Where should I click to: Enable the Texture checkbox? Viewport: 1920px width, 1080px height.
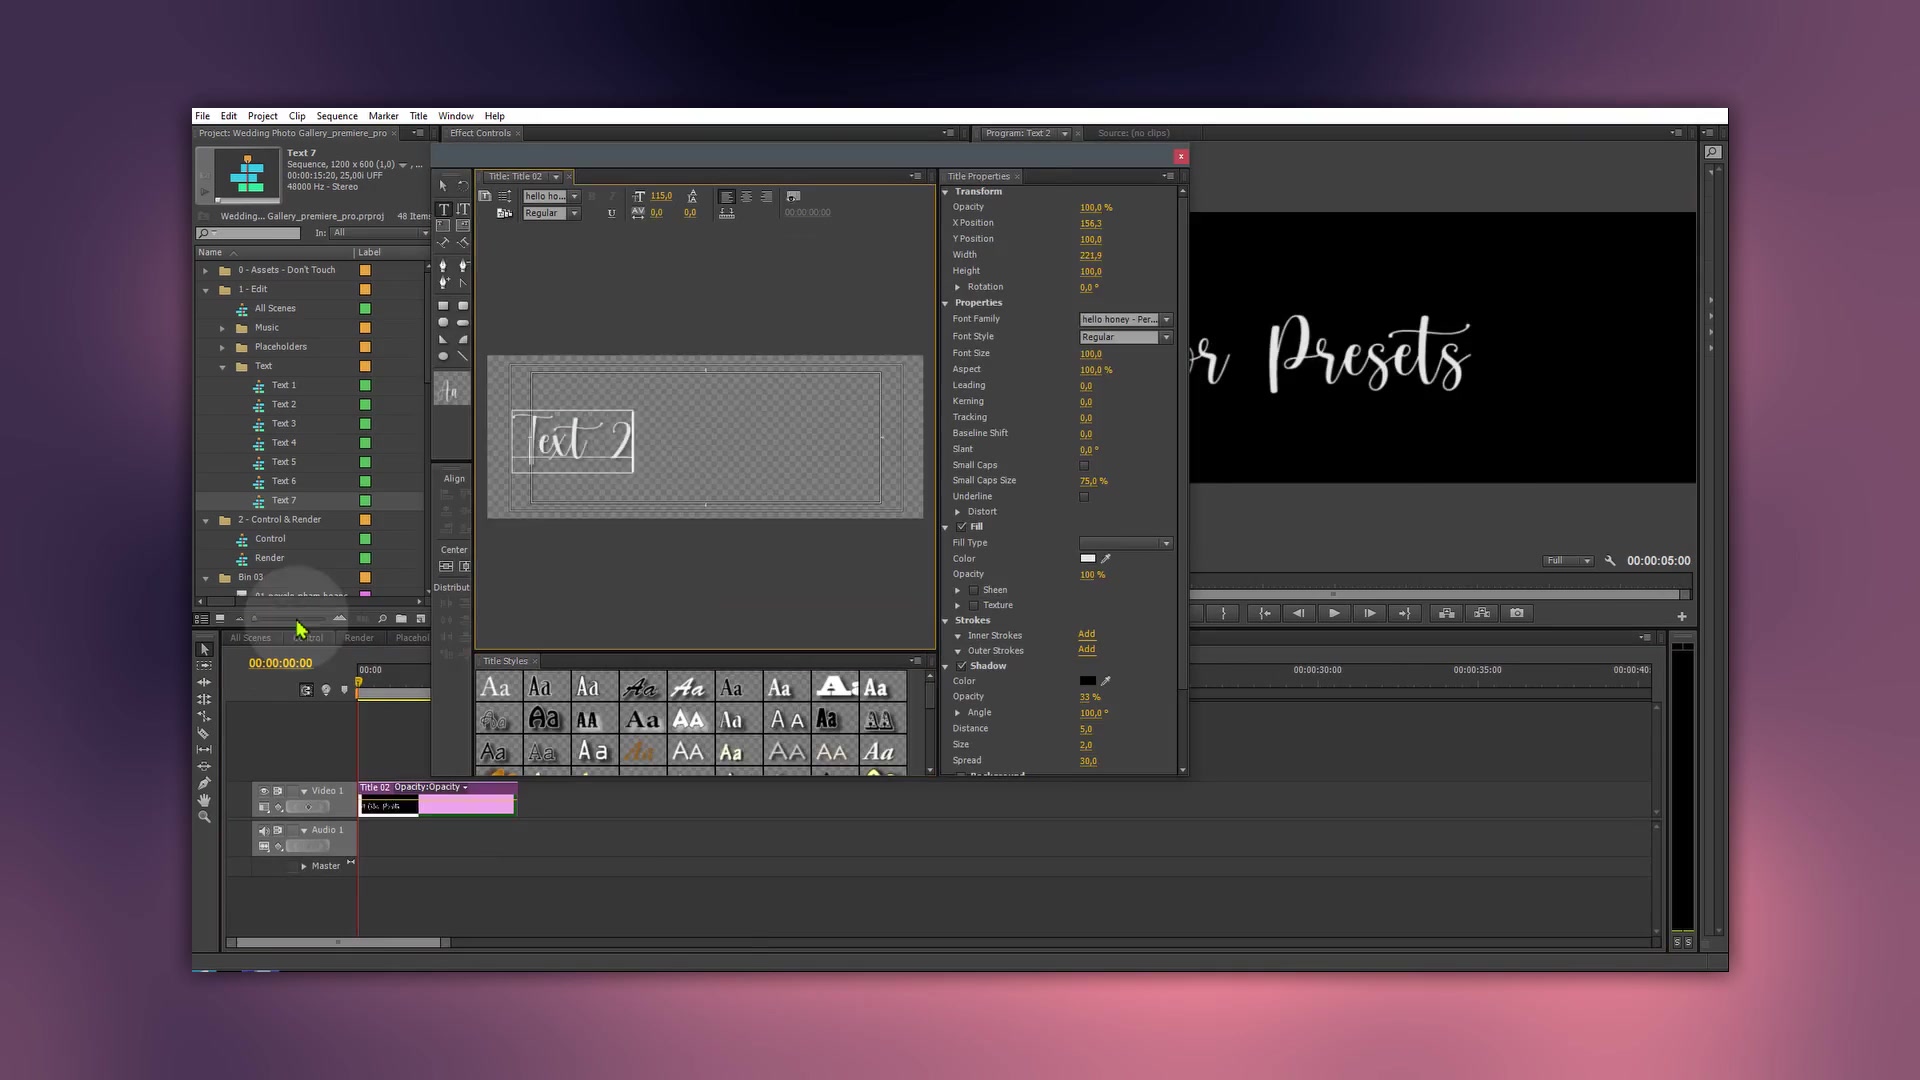974,606
